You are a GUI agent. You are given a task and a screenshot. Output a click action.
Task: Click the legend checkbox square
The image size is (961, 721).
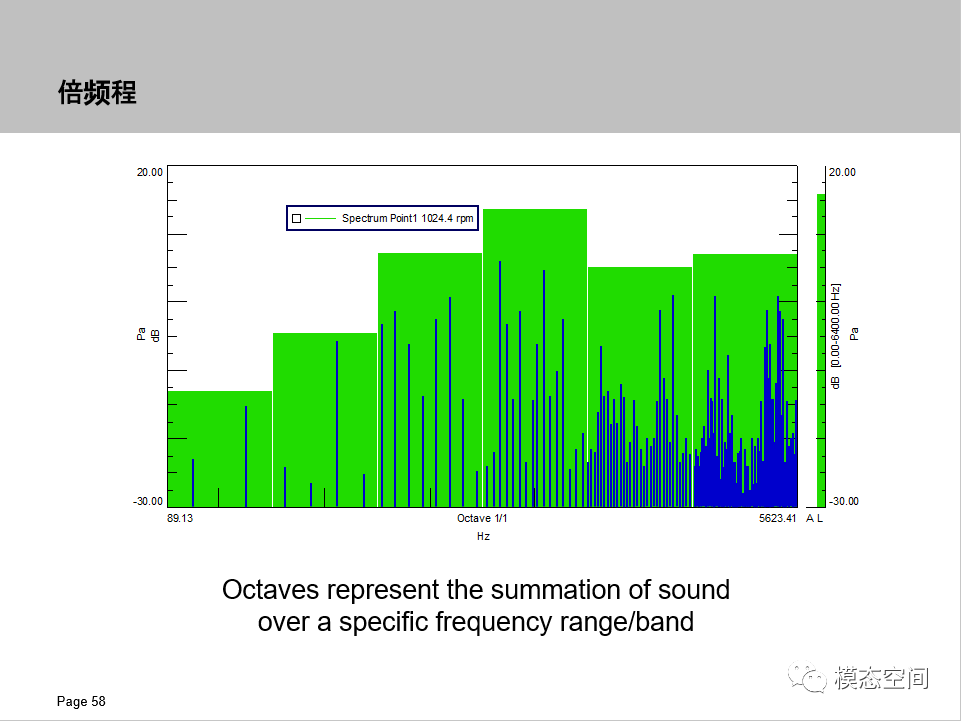297,218
